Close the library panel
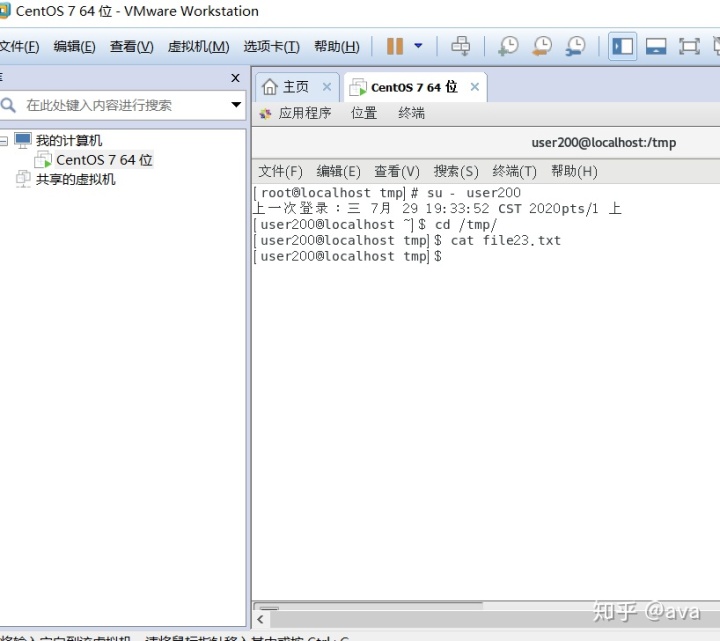 [x=235, y=78]
